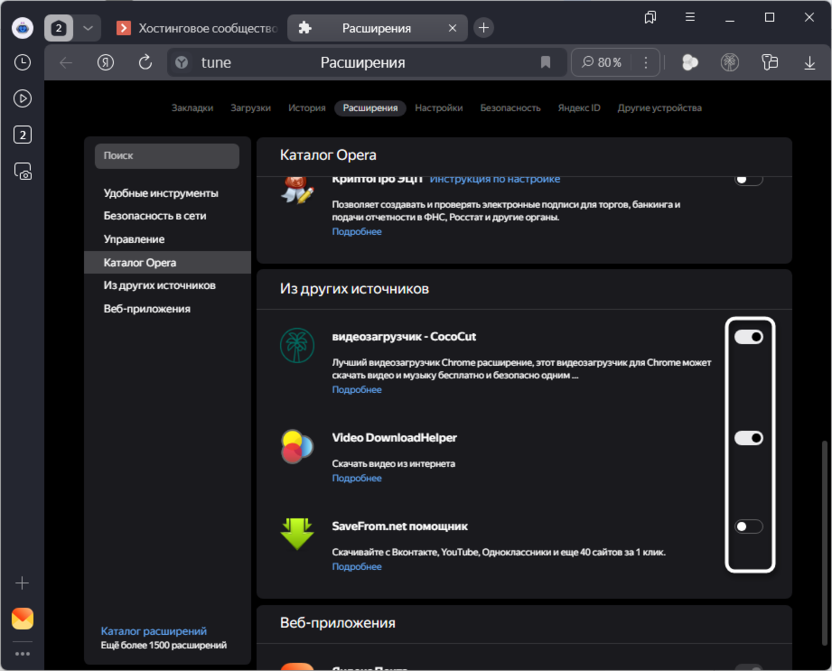Click the Поиск extensions search field
This screenshot has width=832, height=671.
[x=167, y=156]
